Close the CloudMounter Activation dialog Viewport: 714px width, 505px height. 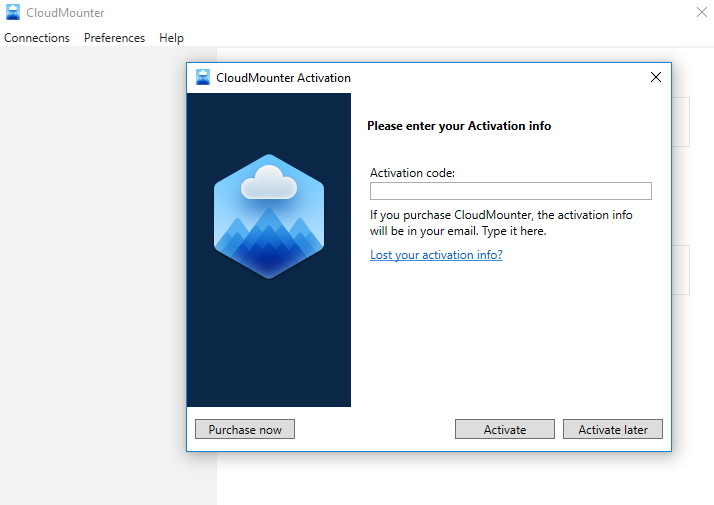[x=656, y=77]
